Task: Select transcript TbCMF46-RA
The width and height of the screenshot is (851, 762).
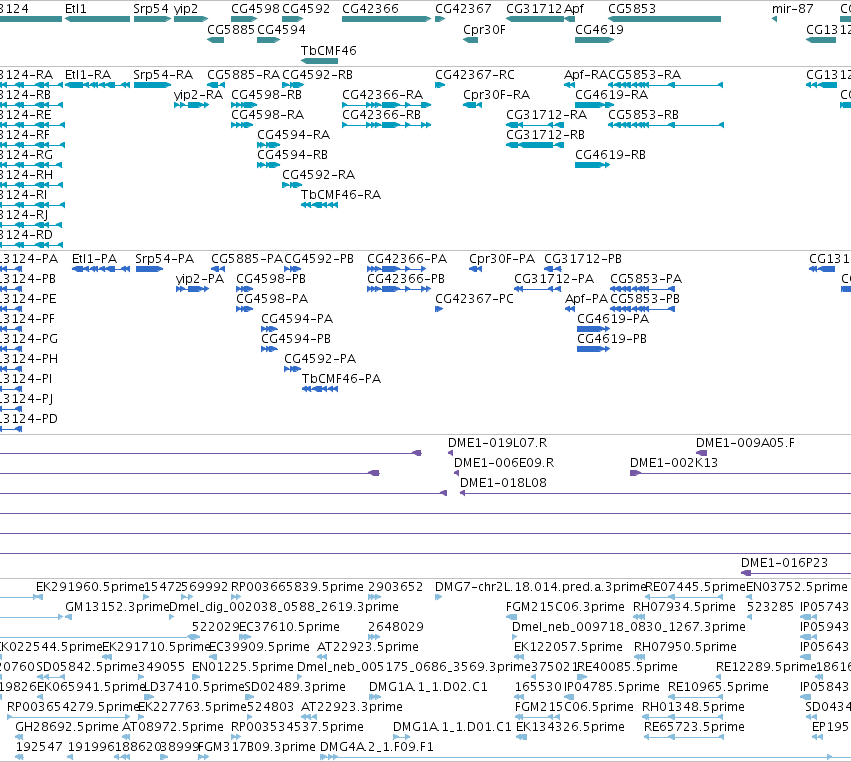Action: 341,195
